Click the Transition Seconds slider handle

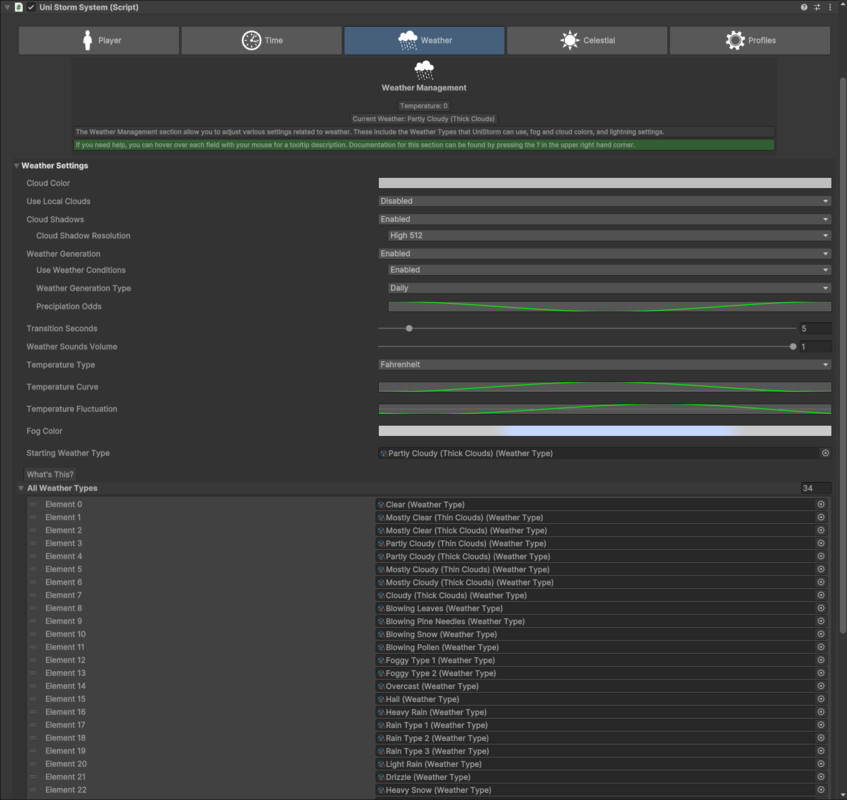(409, 328)
